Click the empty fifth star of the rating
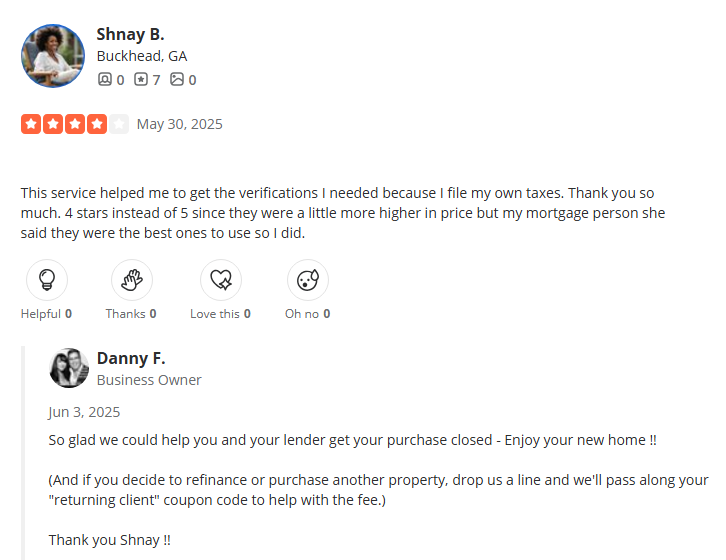The width and height of the screenshot is (726, 560). pyautogui.click(x=119, y=124)
